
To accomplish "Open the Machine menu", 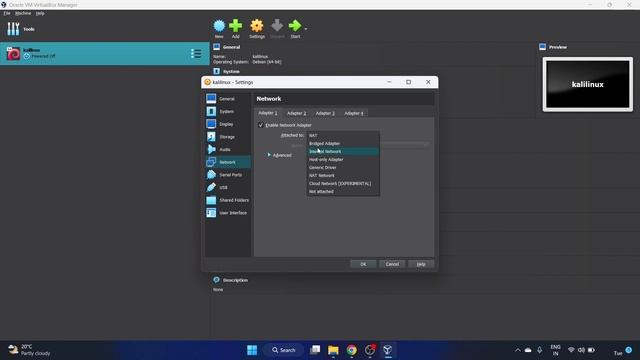I will pyautogui.click(x=23, y=13).
